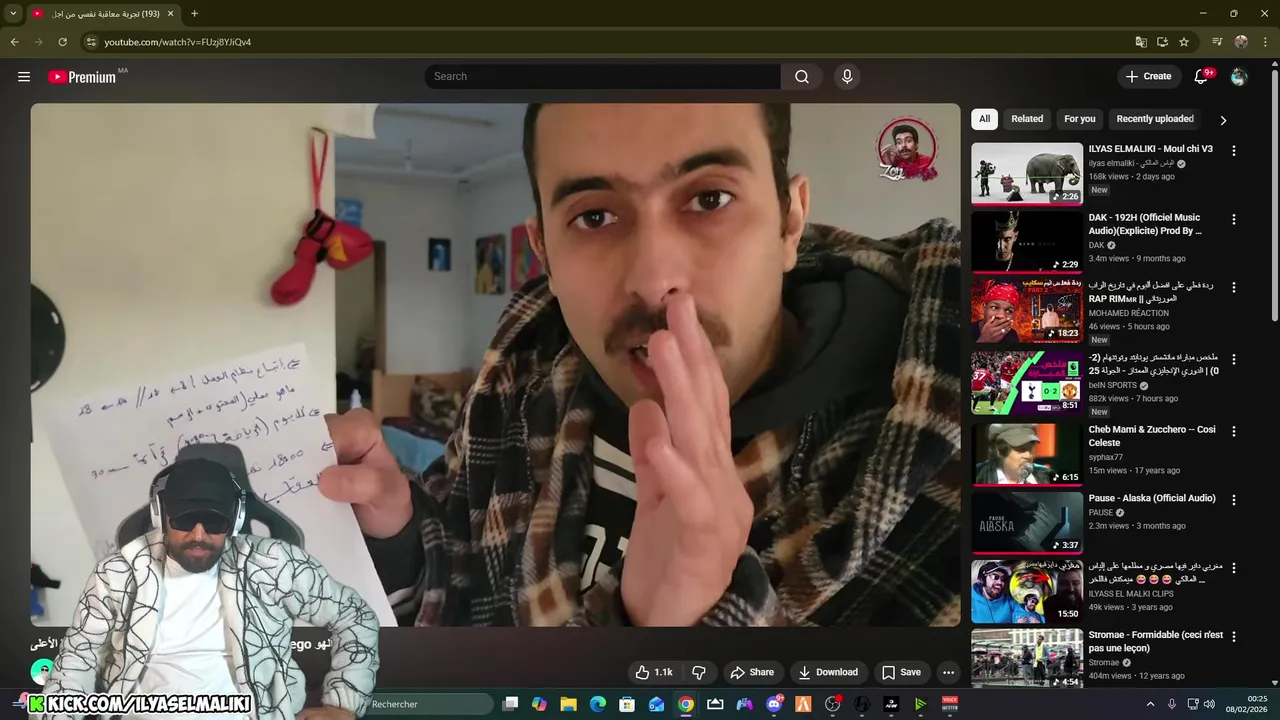Close the YouTube browser tab
Image resolution: width=1280 pixels, height=720 pixels.
point(170,14)
